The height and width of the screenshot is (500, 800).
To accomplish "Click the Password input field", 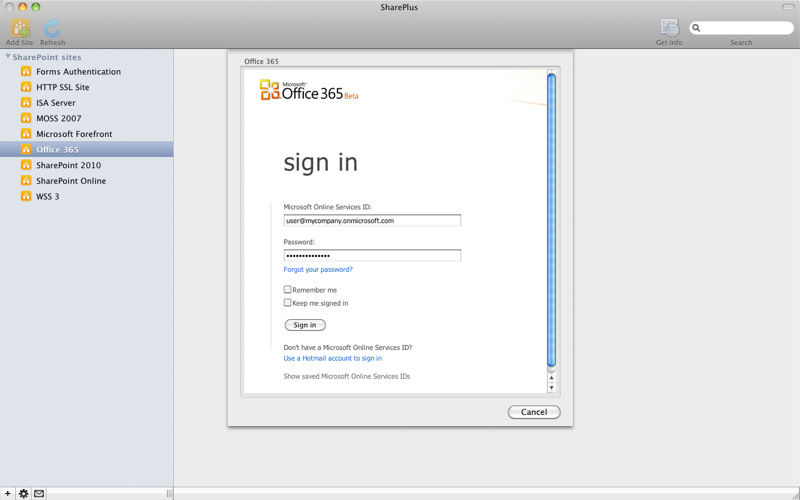I will (x=372, y=255).
